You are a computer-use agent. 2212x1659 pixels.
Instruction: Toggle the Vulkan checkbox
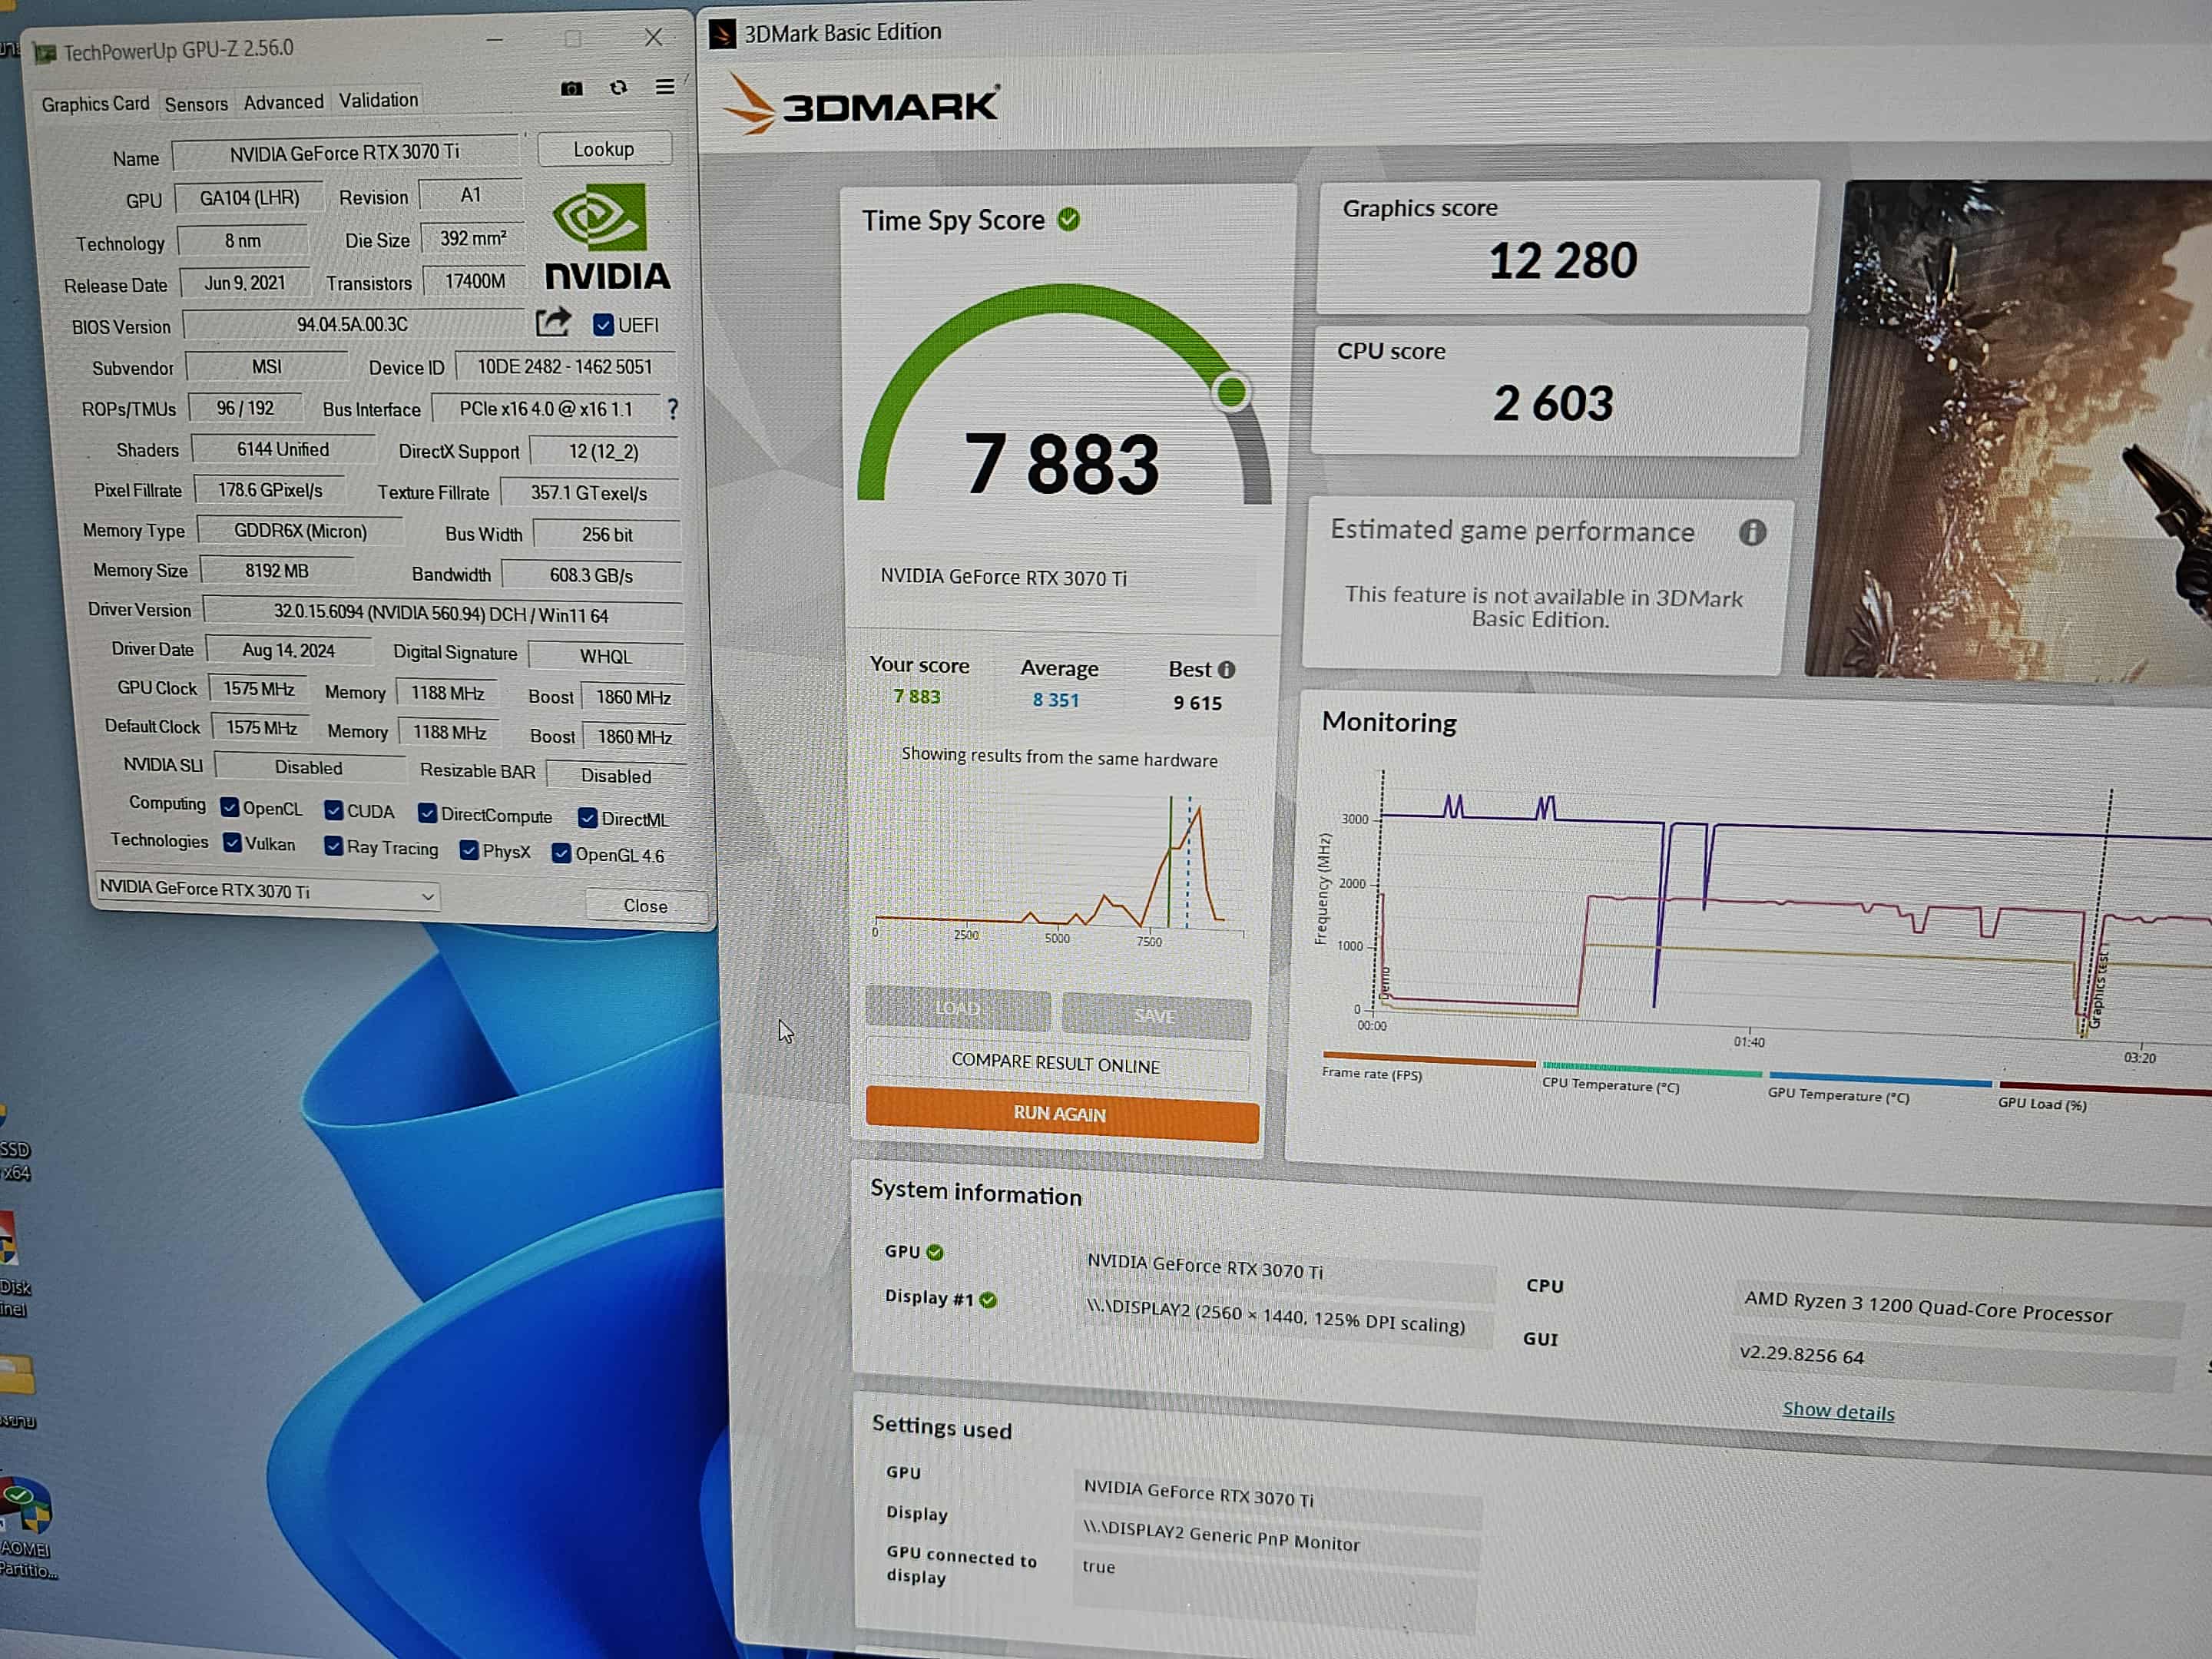click(233, 843)
